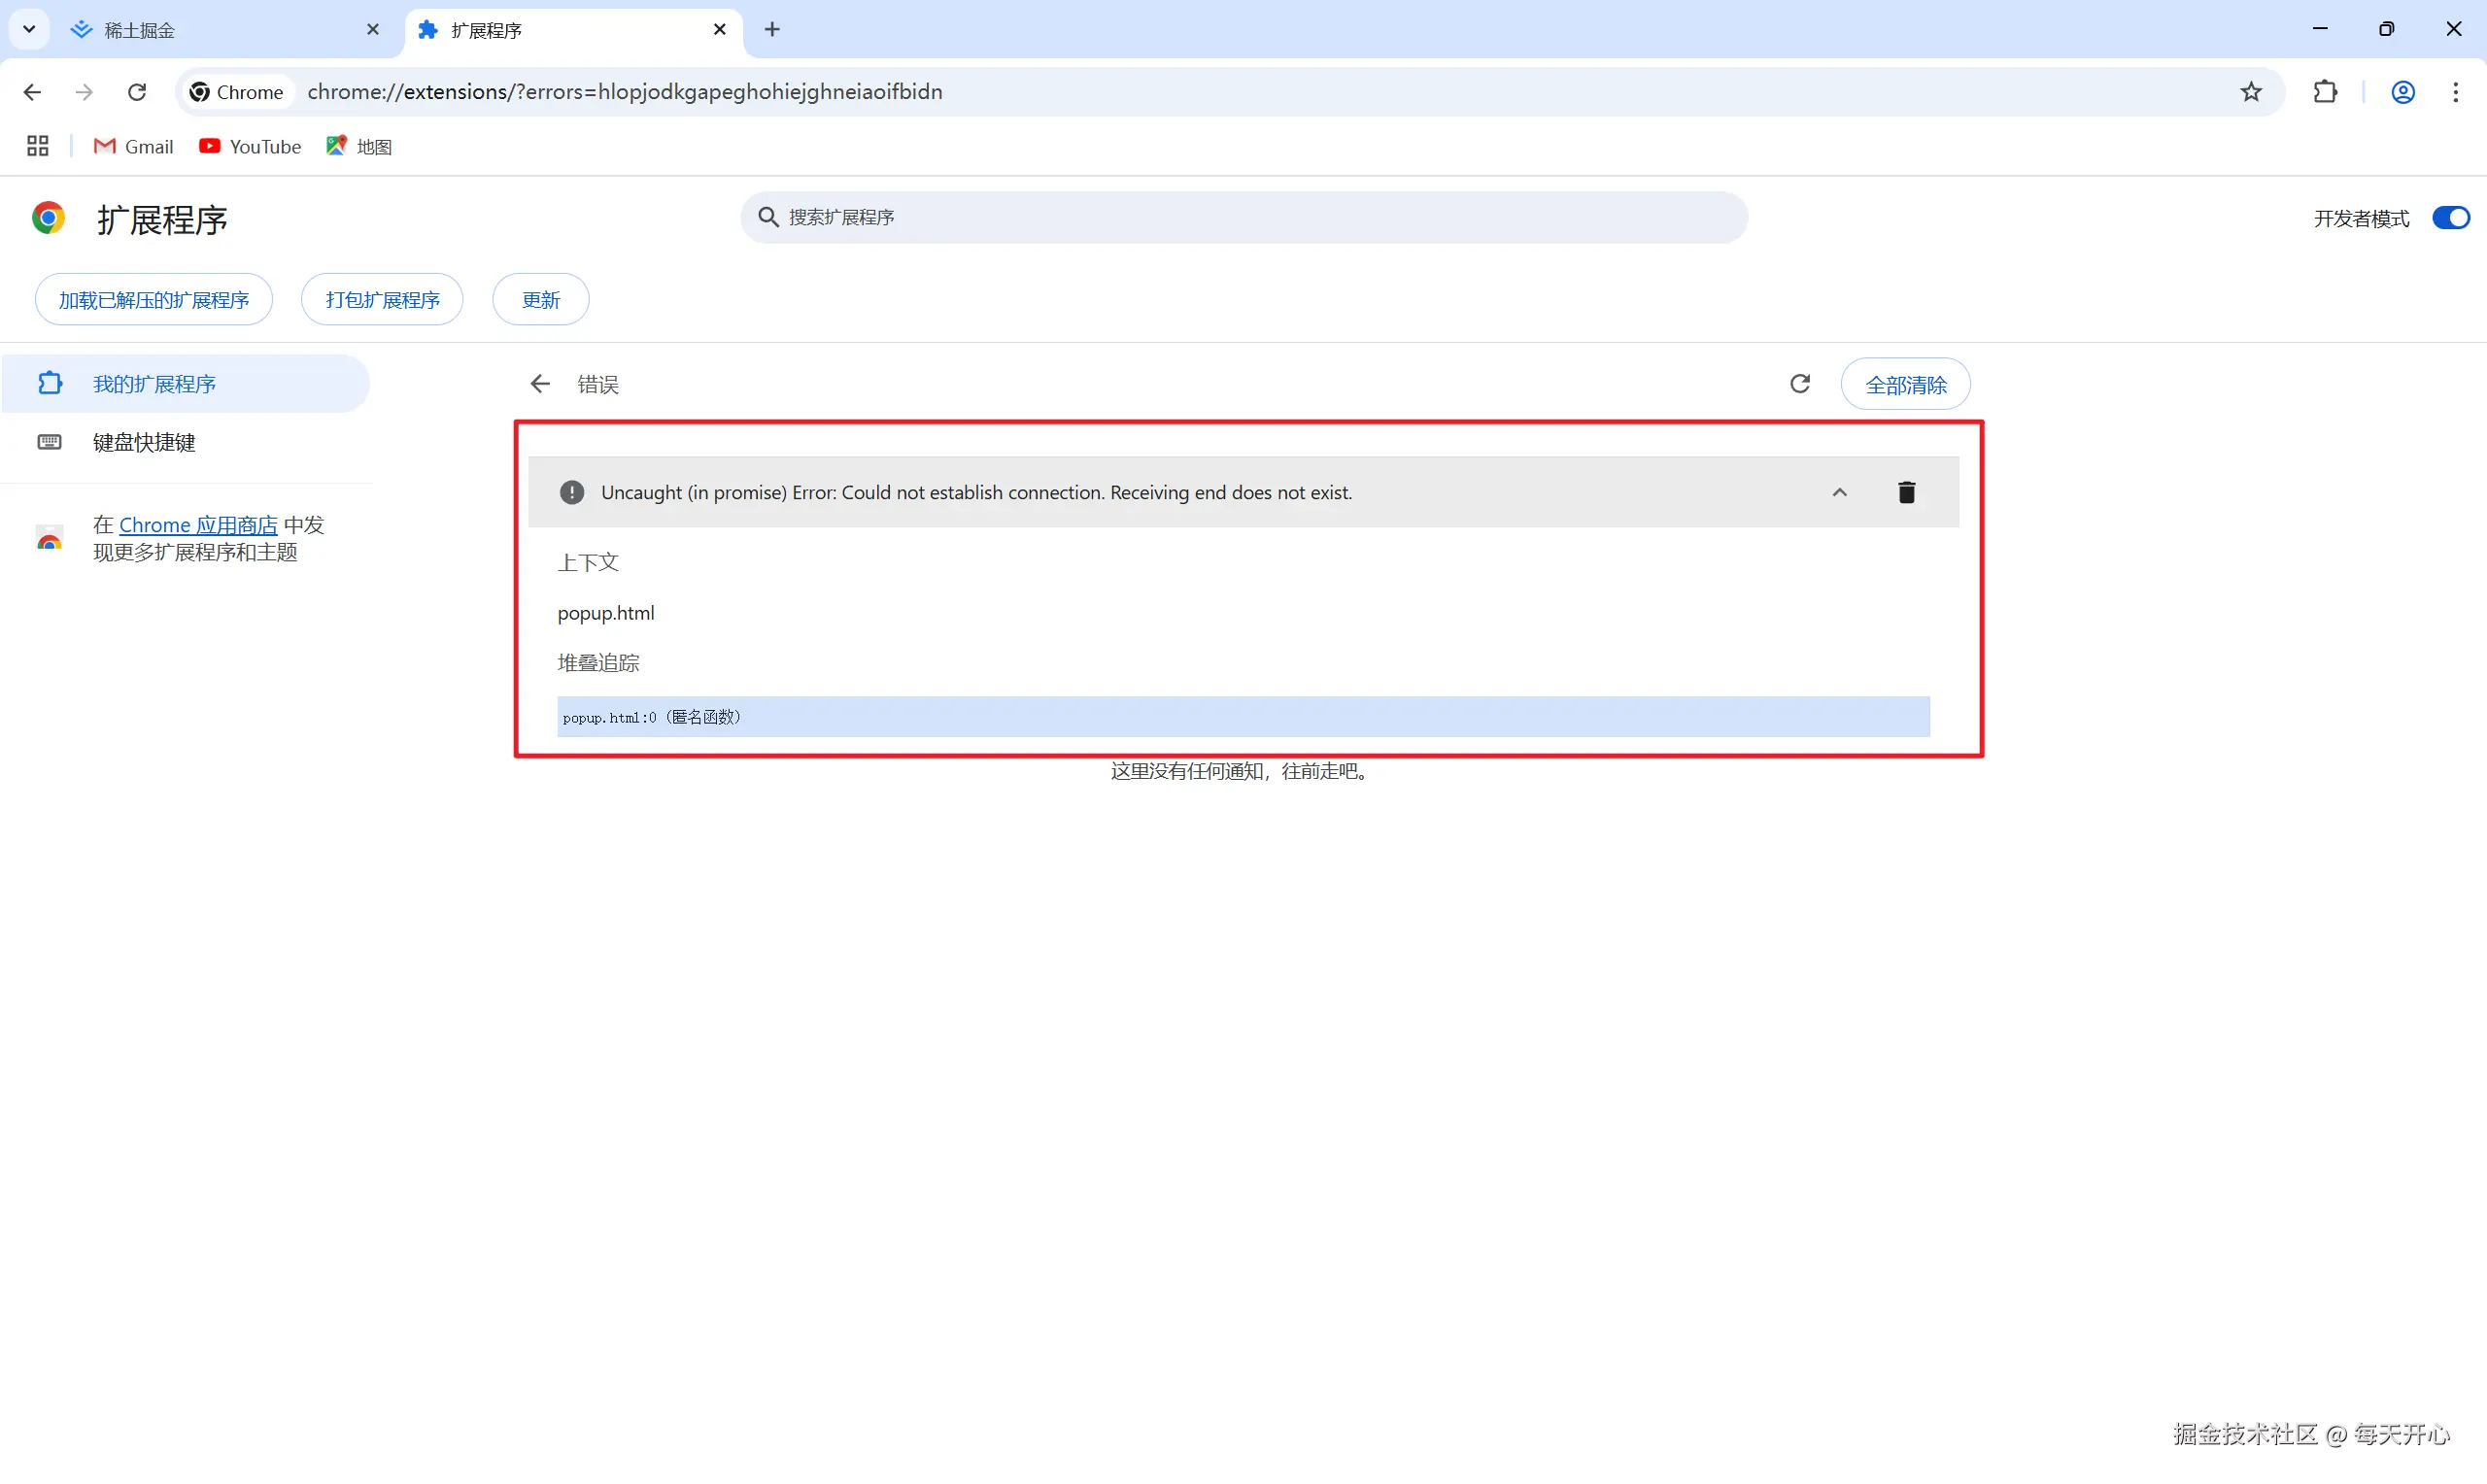This screenshot has height=1484, width=2487.
Task: Reload extension errors with the refresh icon
Action: (x=1799, y=384)
